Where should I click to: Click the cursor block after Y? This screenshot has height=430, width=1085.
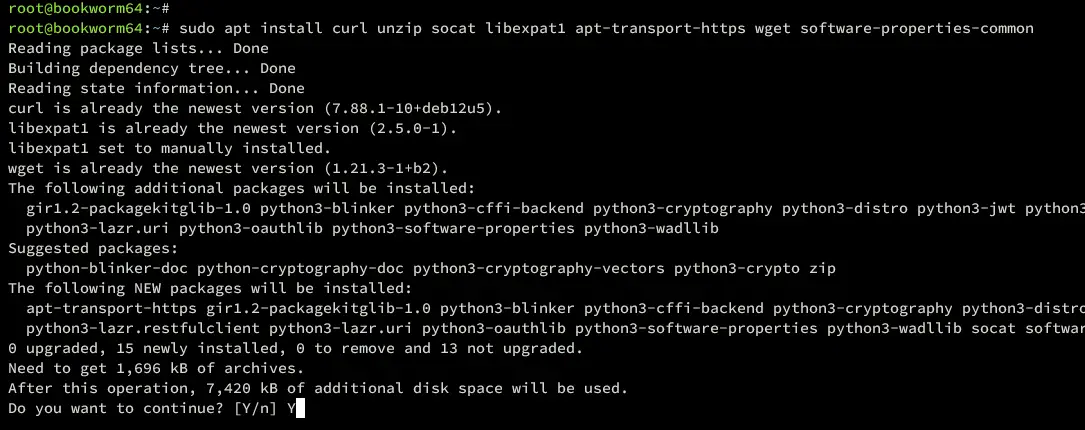pyautogui.click(x=300, y=409)
